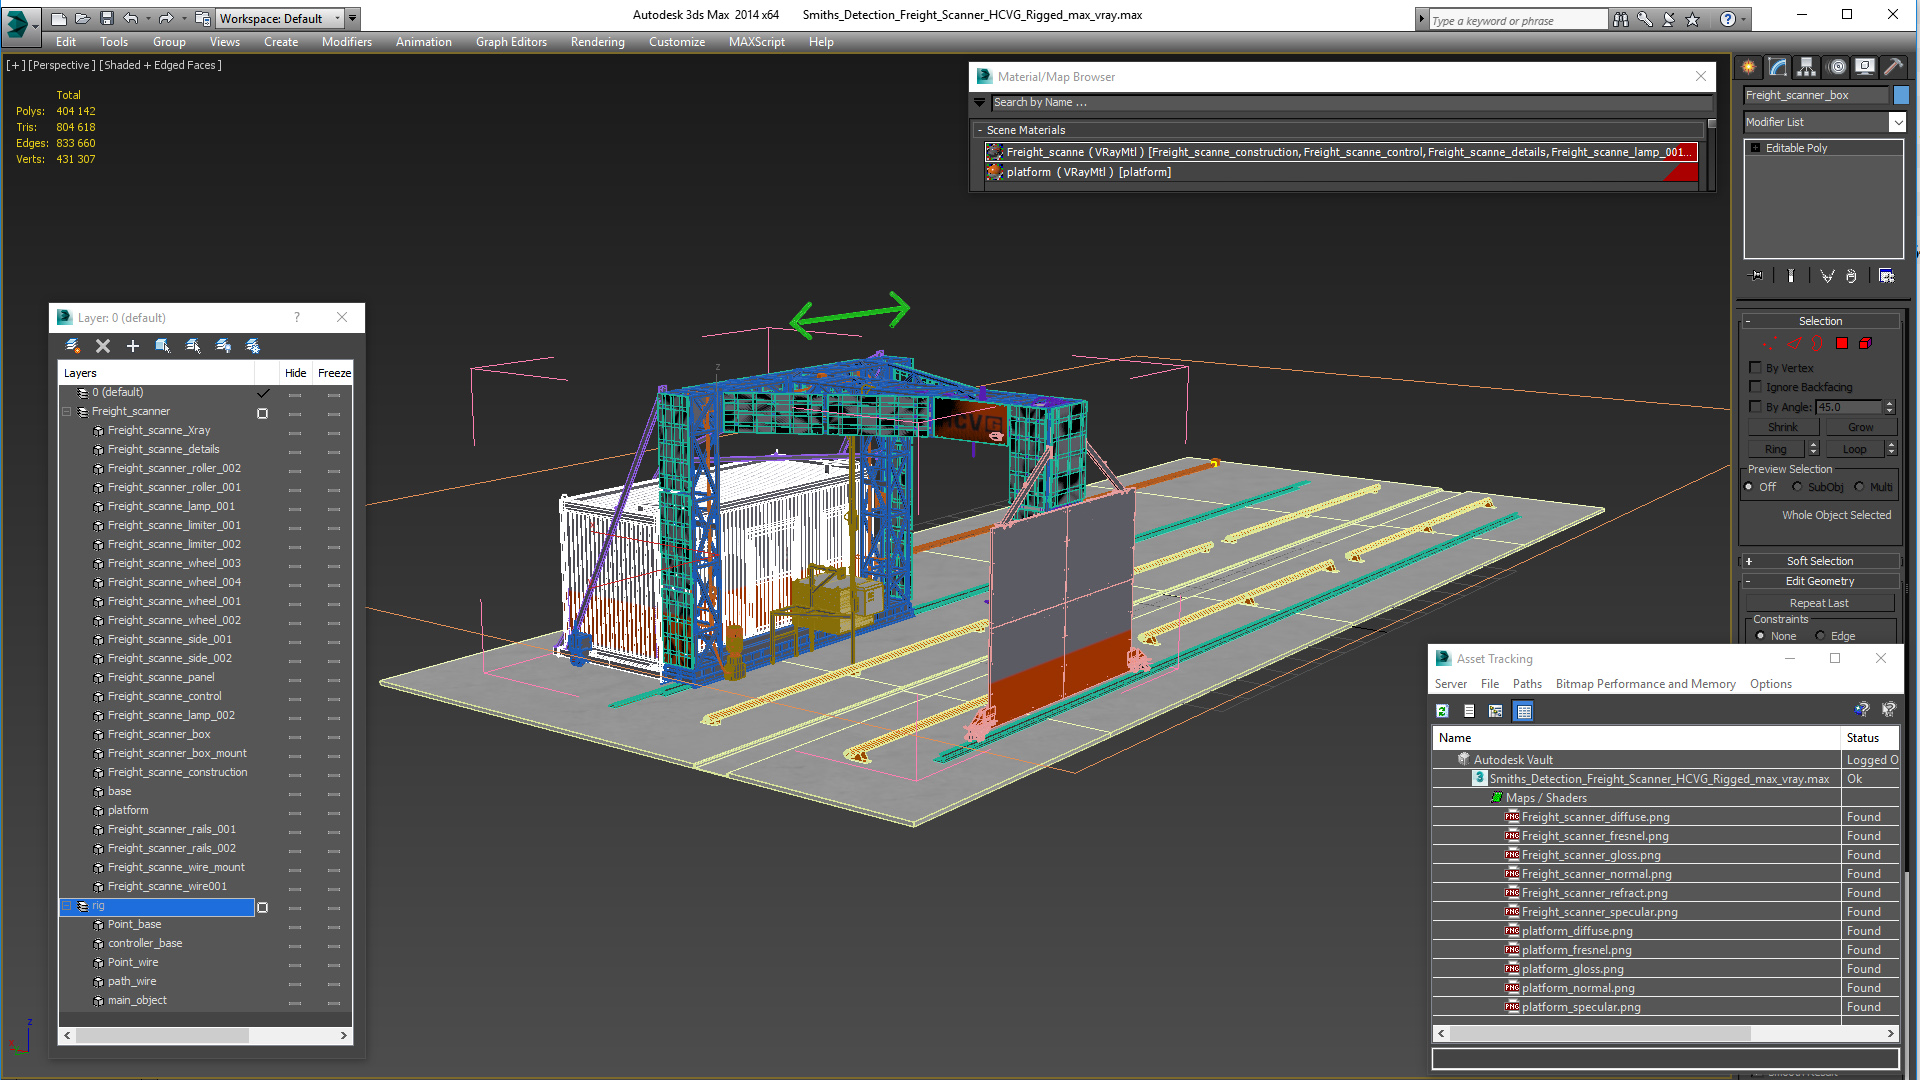Open the Utilities hammer panel tab
1920x1080 pixels.
point(1893,67)
